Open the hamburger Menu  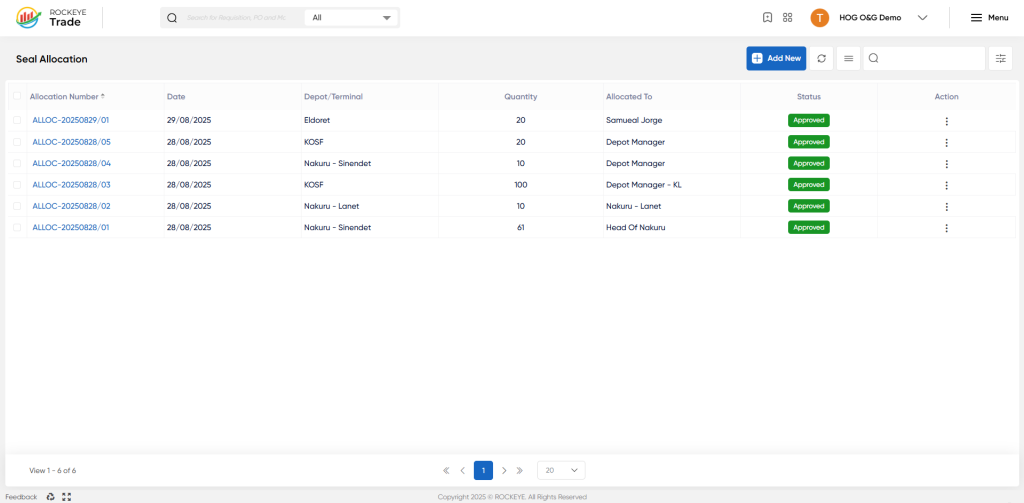(989, 18)
